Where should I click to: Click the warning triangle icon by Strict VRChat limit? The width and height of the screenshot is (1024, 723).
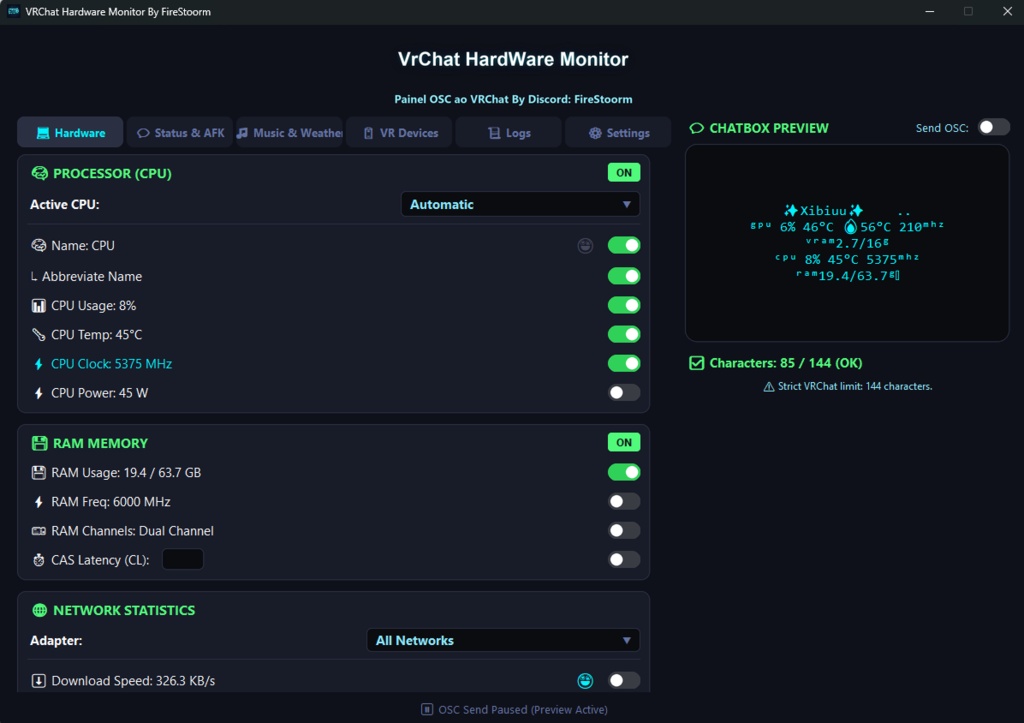pos(769,387)
